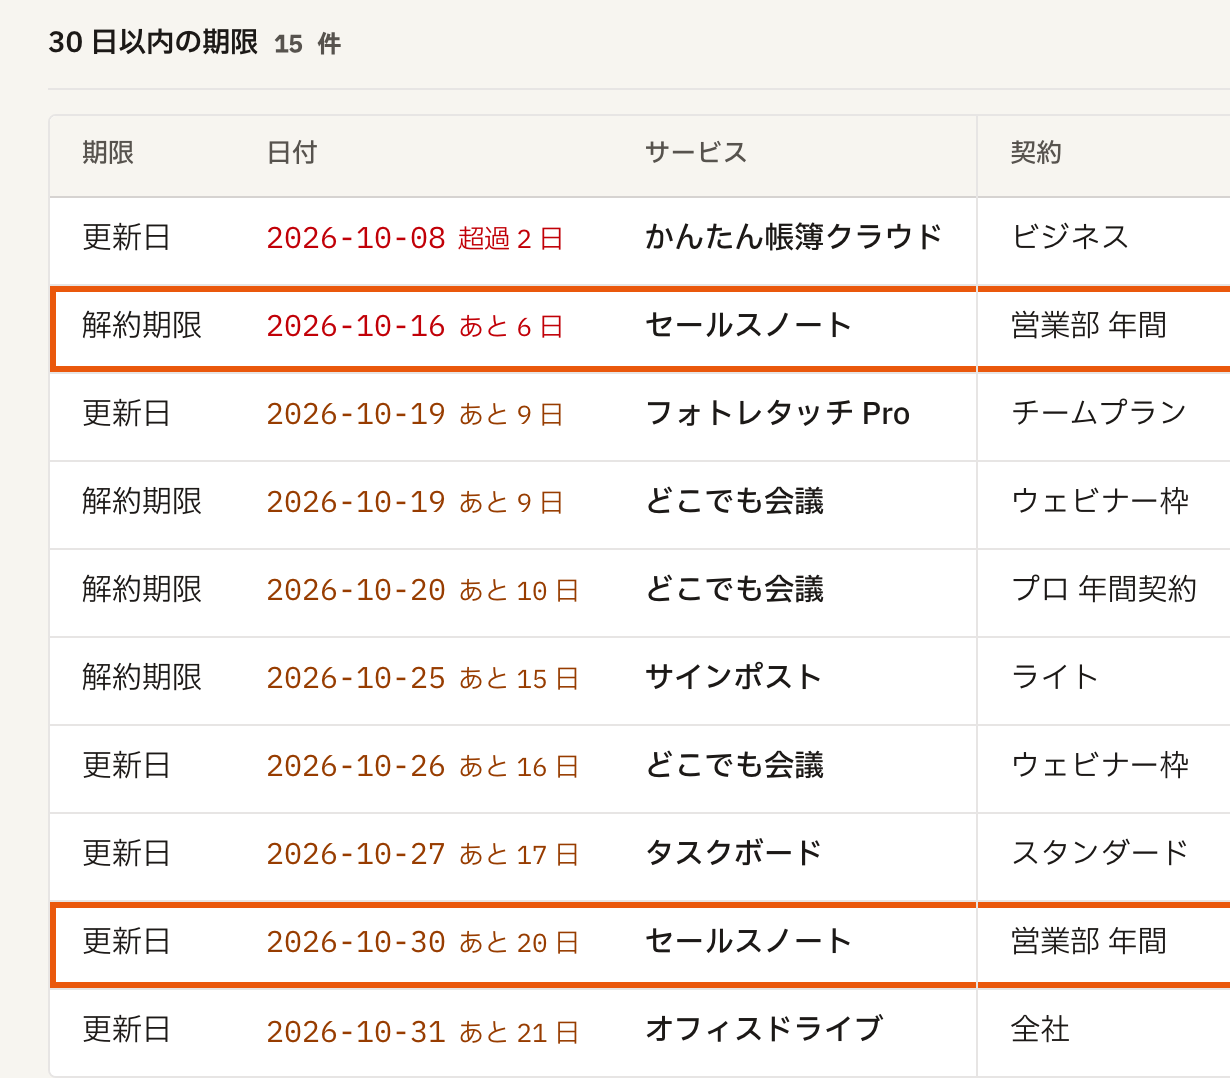
Task: Click the 日付 column header
Action: (x=292, y=153)
